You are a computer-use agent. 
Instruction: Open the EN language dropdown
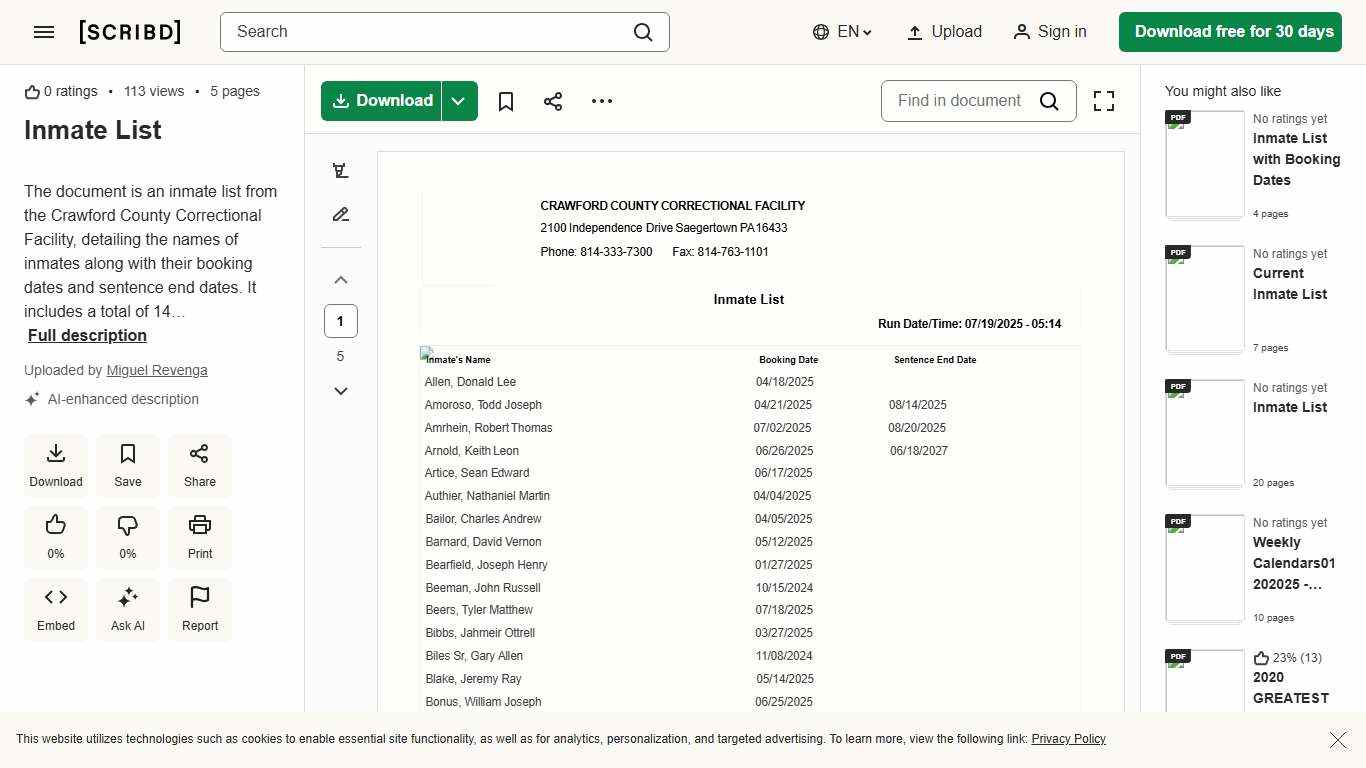pos(841,31)
